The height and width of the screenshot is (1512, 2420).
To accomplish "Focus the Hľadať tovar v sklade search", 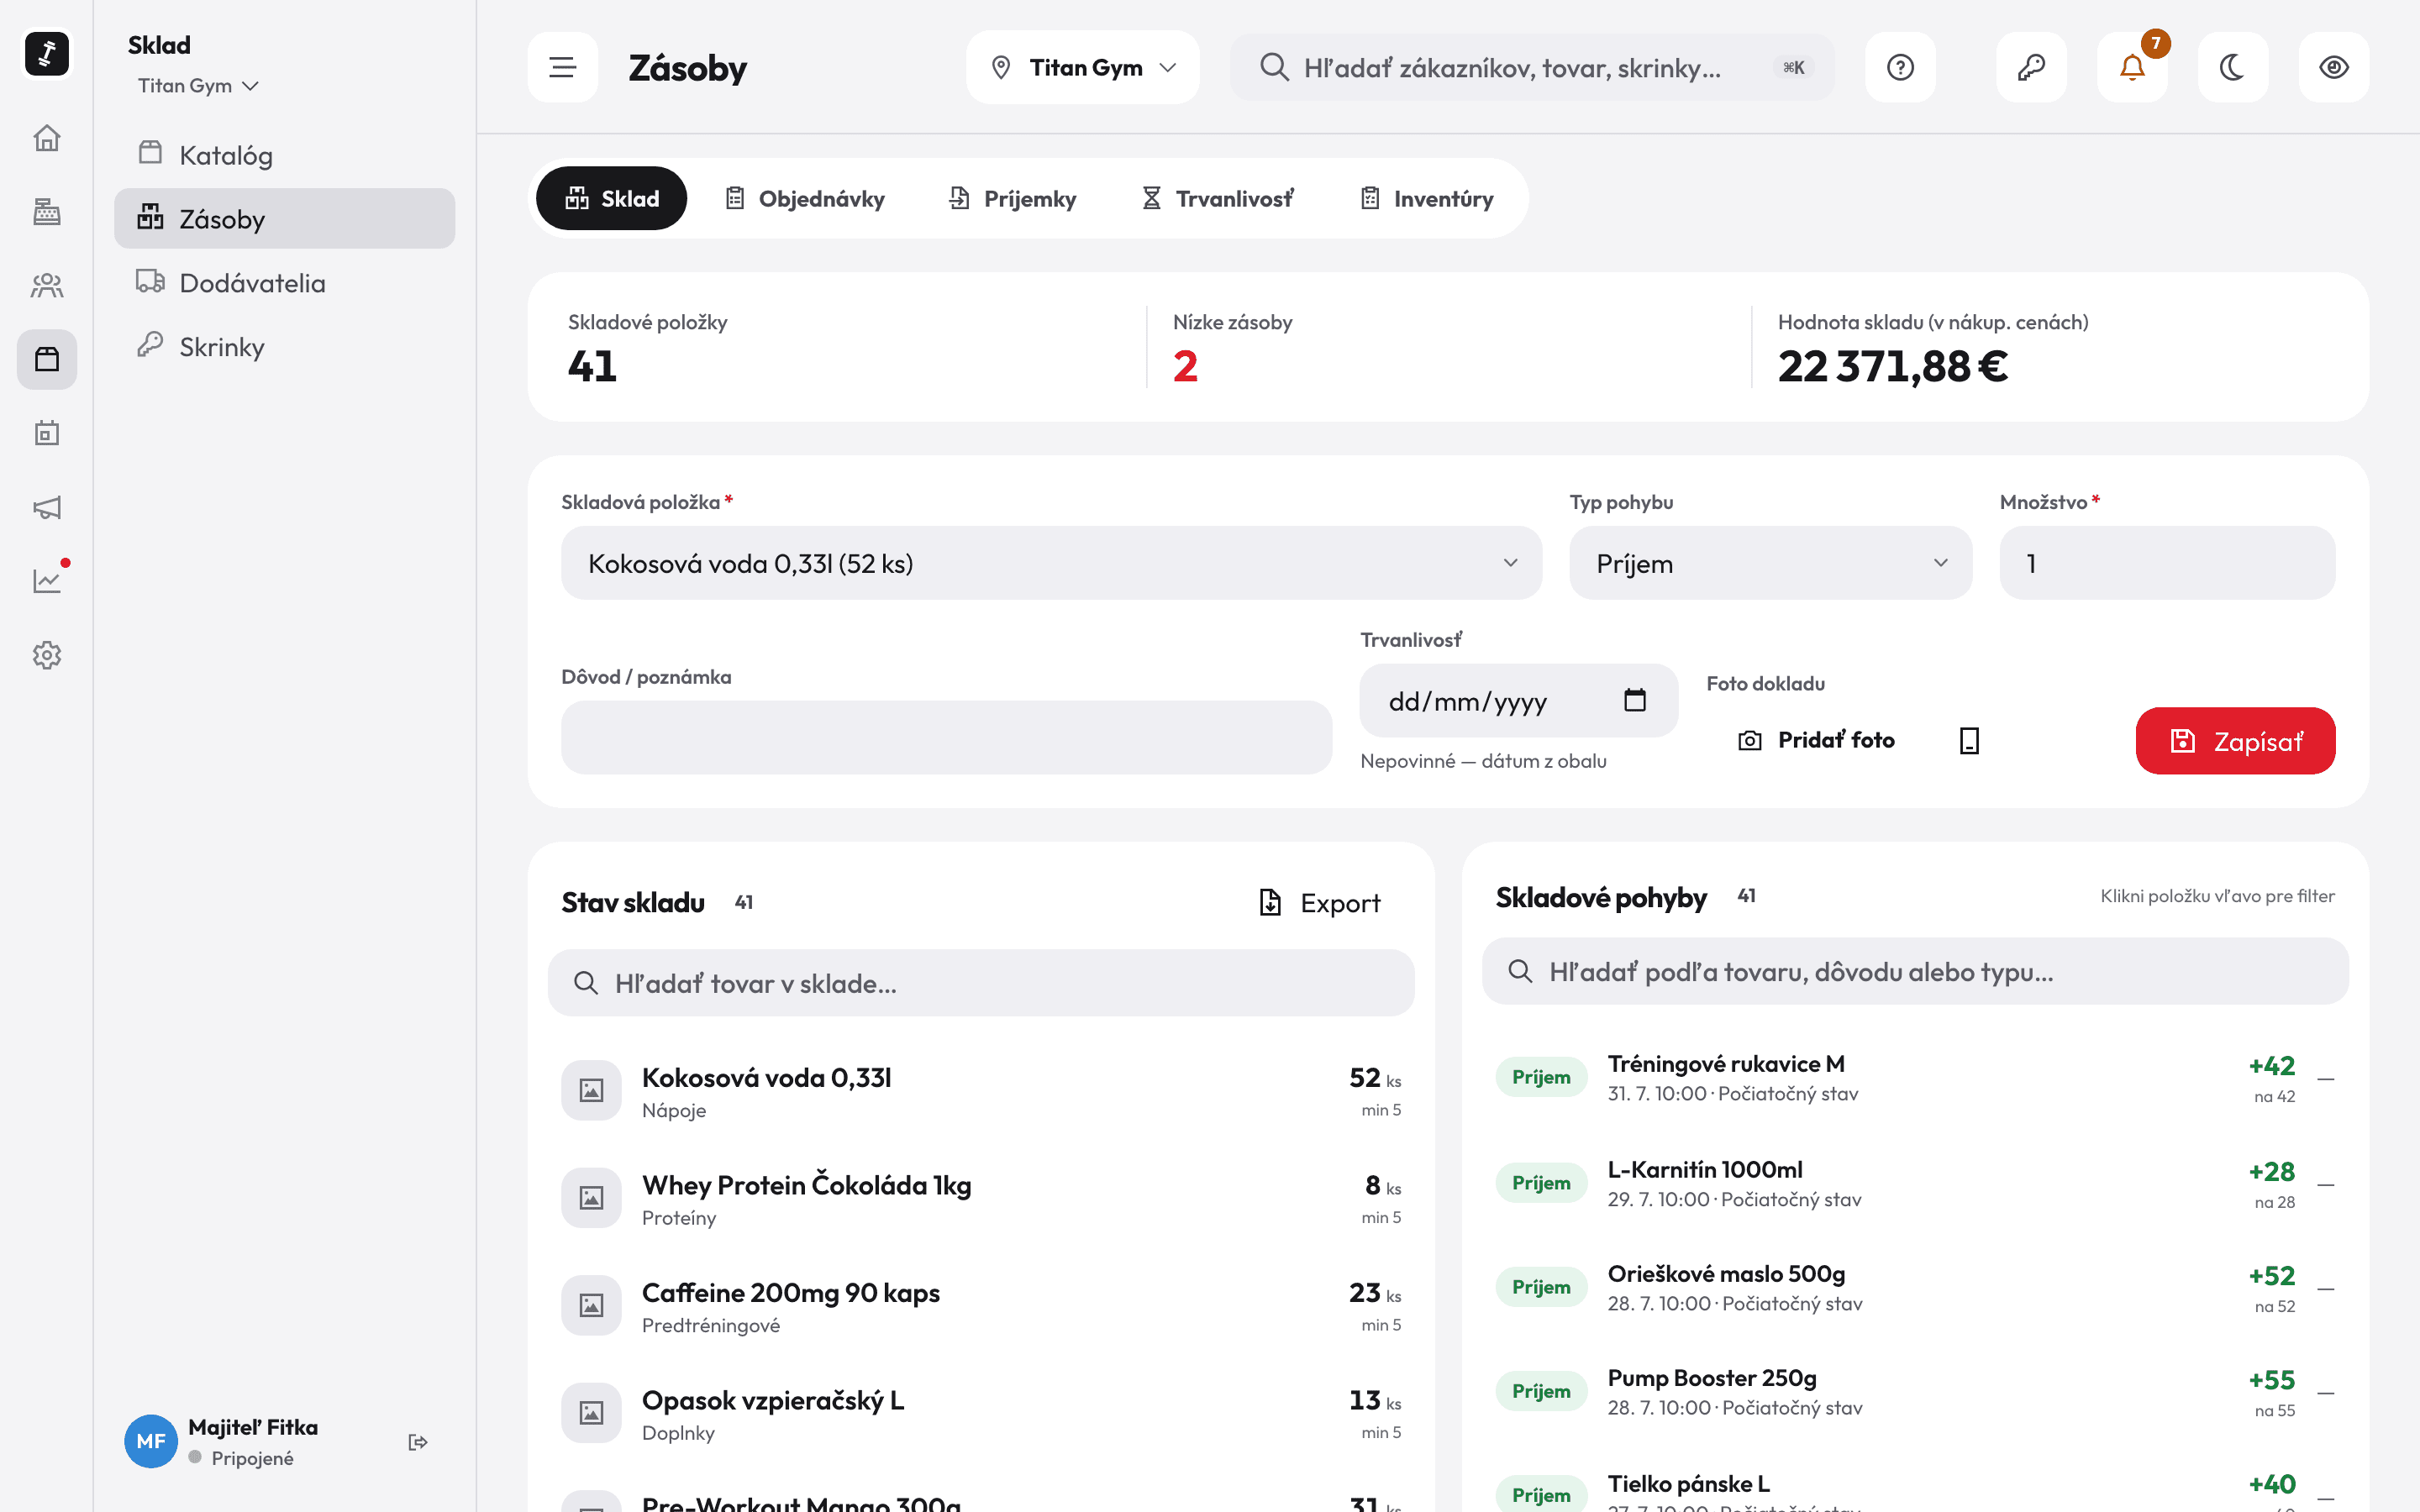I will 980,983.
